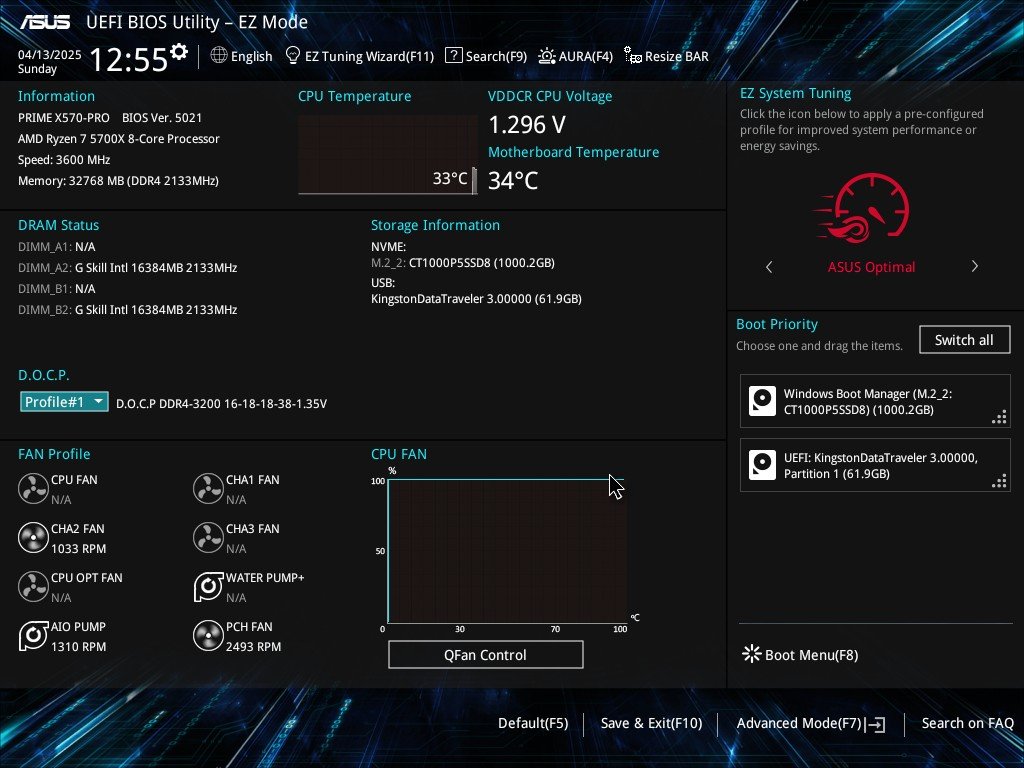Open Boot Menu(F8)
This screenshot has width=1024, height=768.
pyautogui.click(x=801, y=654)
